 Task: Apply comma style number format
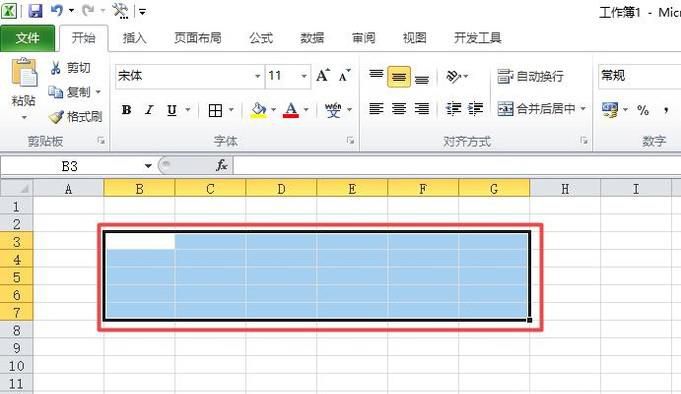coord(666,110)
